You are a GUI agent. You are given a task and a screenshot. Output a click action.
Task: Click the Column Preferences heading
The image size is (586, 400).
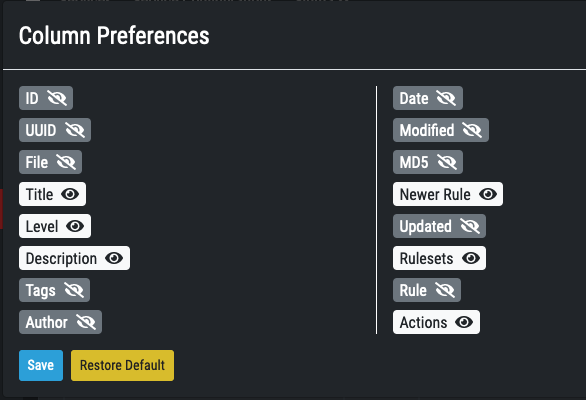[114, 36]
